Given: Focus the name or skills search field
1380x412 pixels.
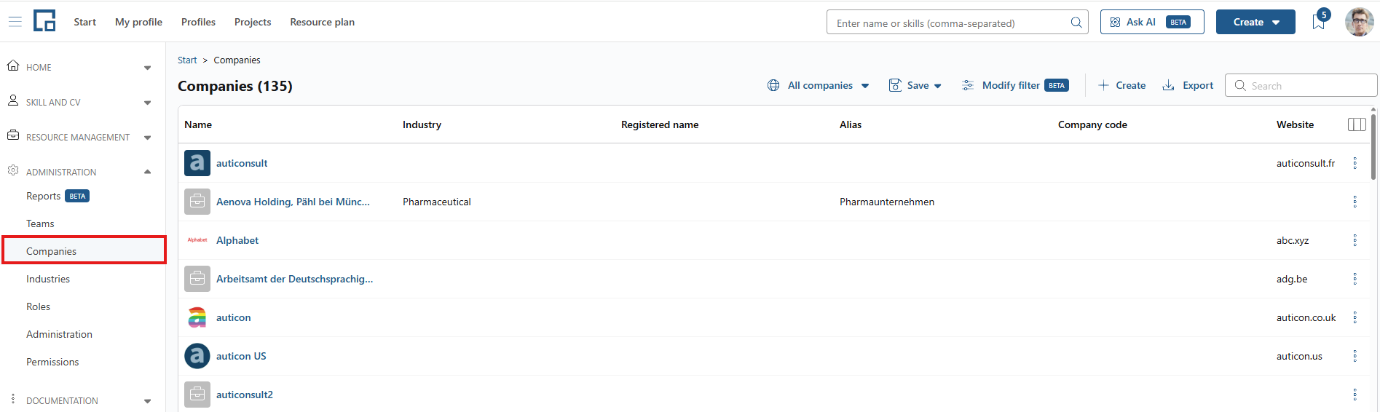Looking at the screenshot, I should pos(957,22).
